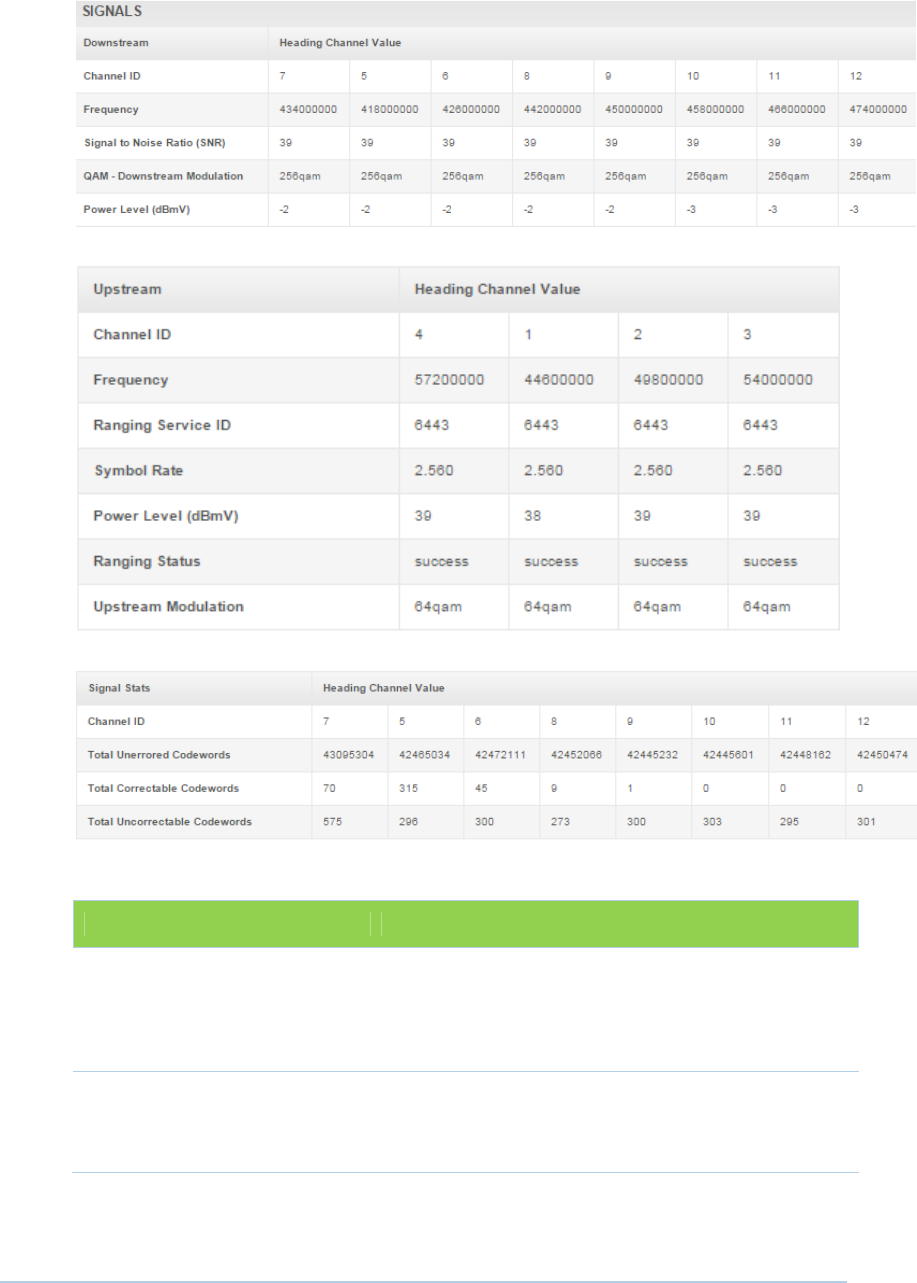
Task: Select unerrored codewords value 42450474
Action: click(883, 754)
